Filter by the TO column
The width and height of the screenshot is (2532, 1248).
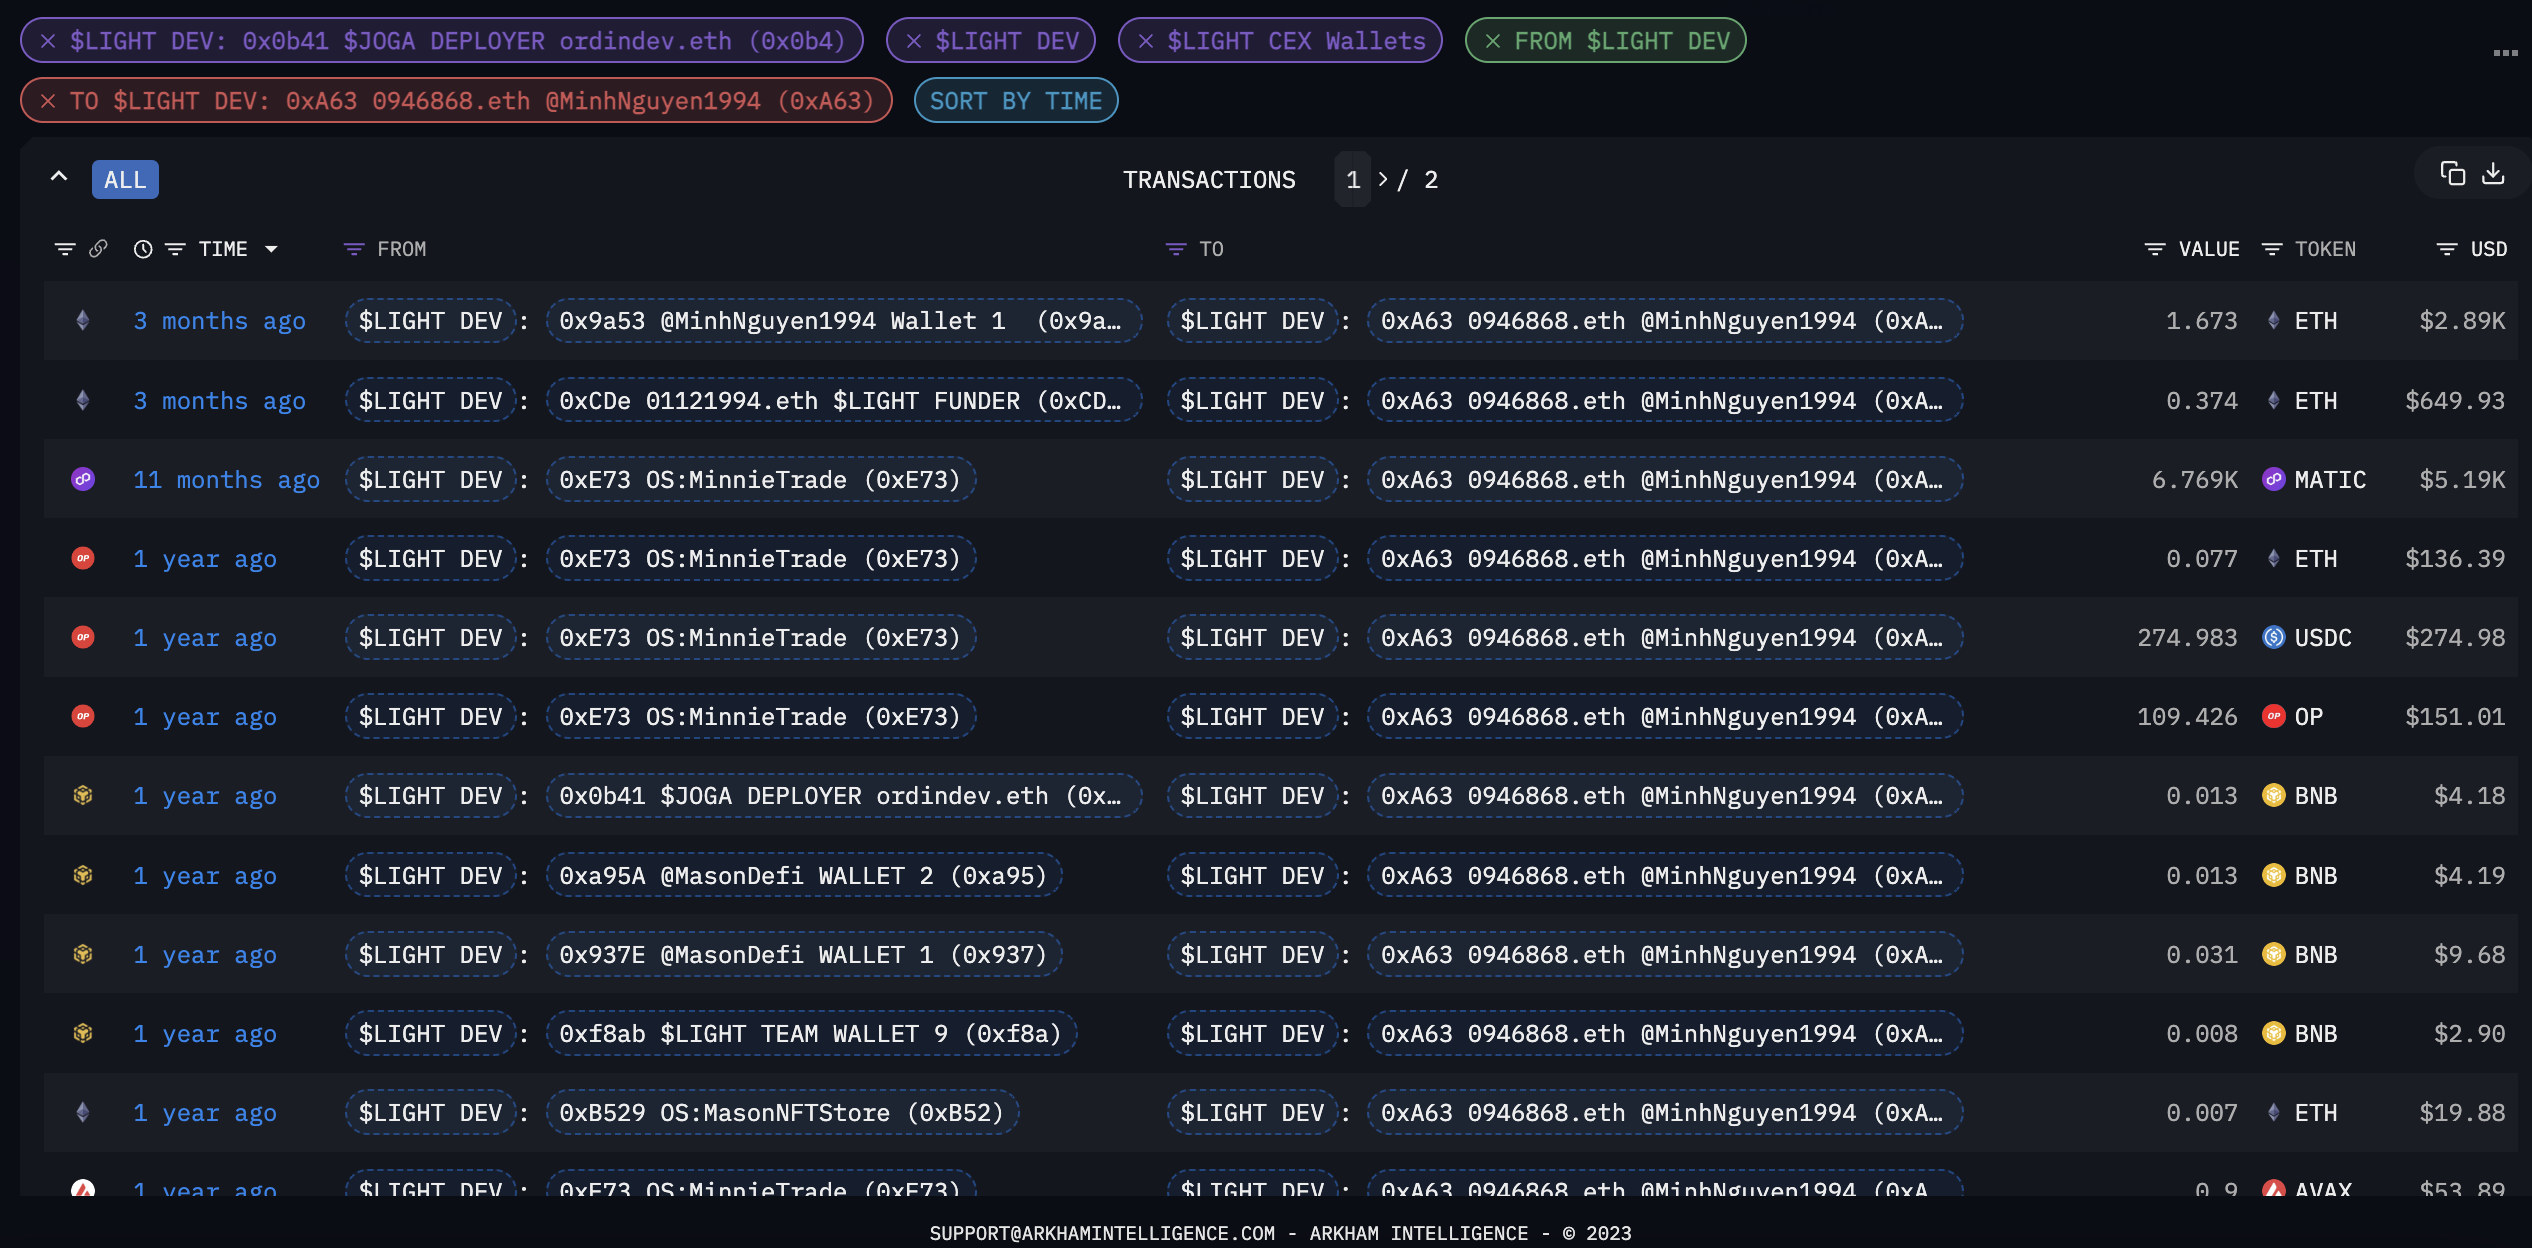tap(1176, 249)
